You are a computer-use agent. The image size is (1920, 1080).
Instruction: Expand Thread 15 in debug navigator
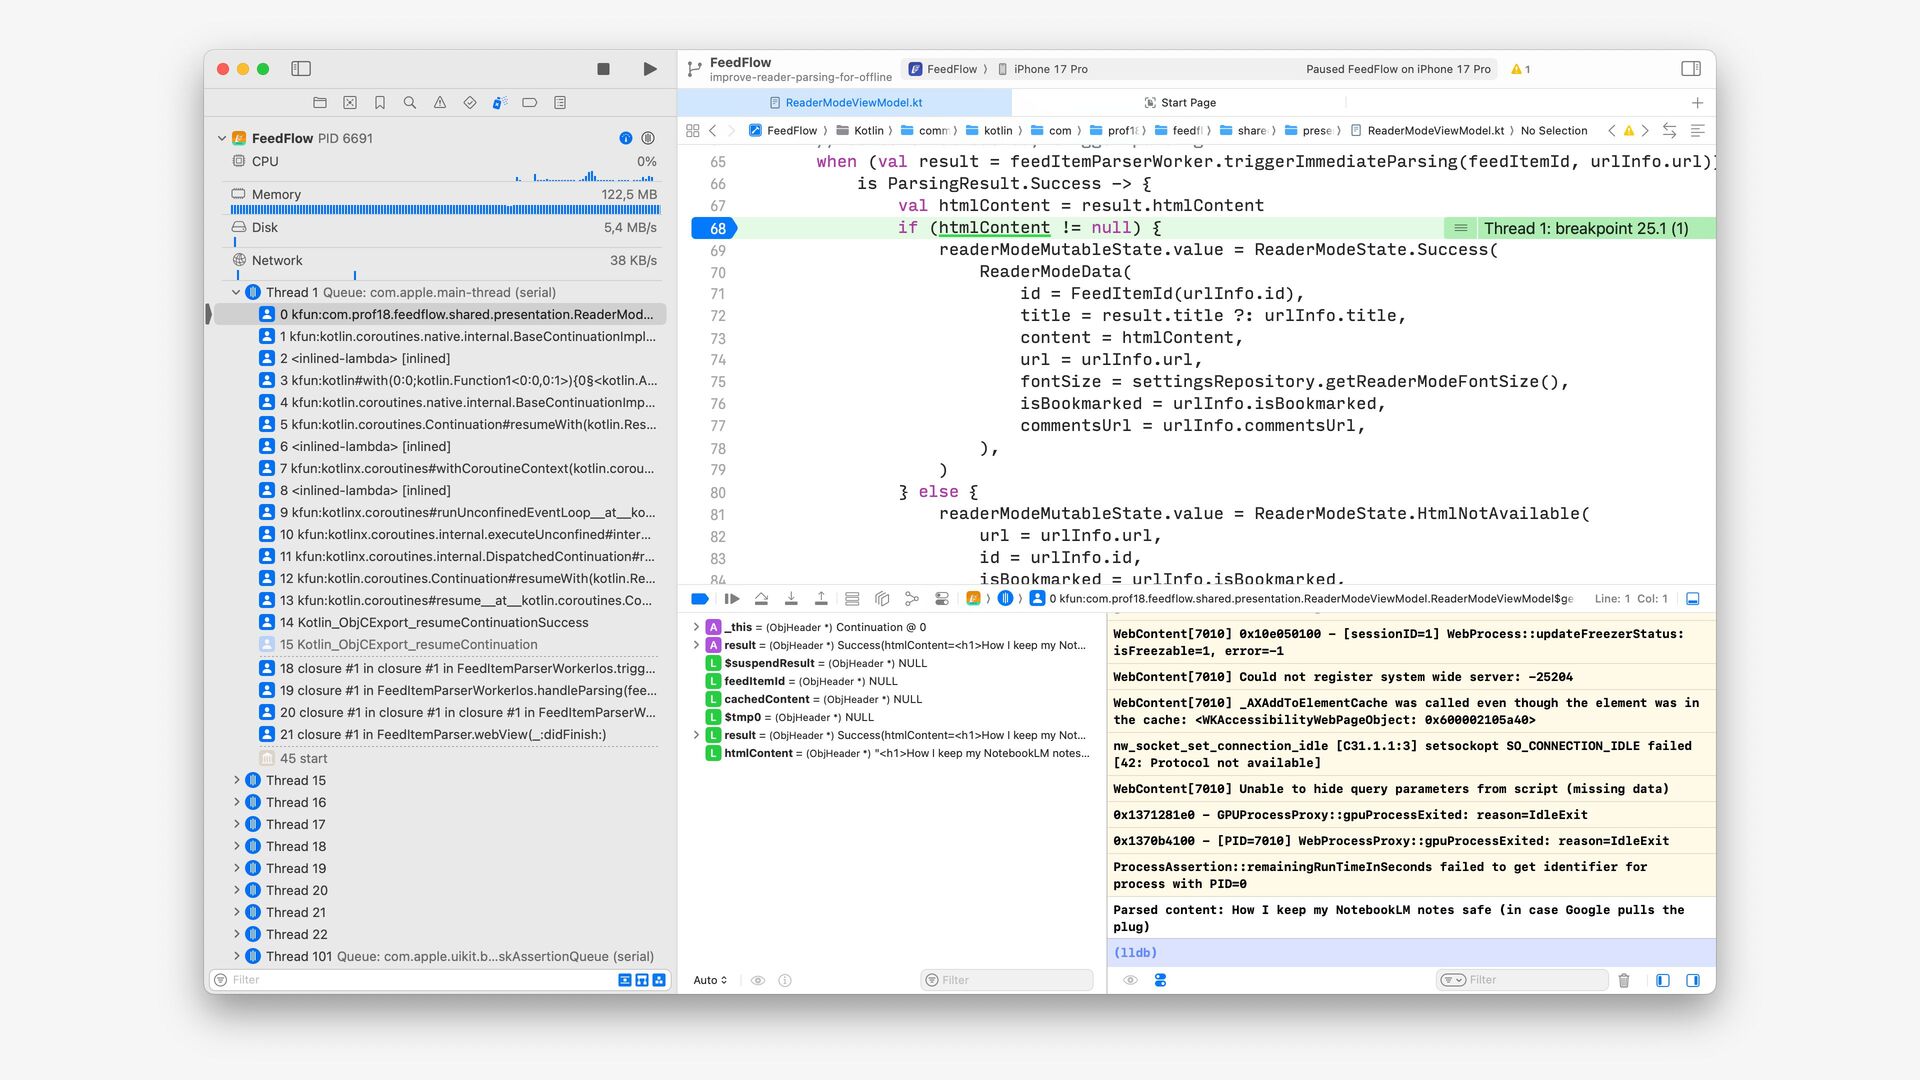click(237, 780)
